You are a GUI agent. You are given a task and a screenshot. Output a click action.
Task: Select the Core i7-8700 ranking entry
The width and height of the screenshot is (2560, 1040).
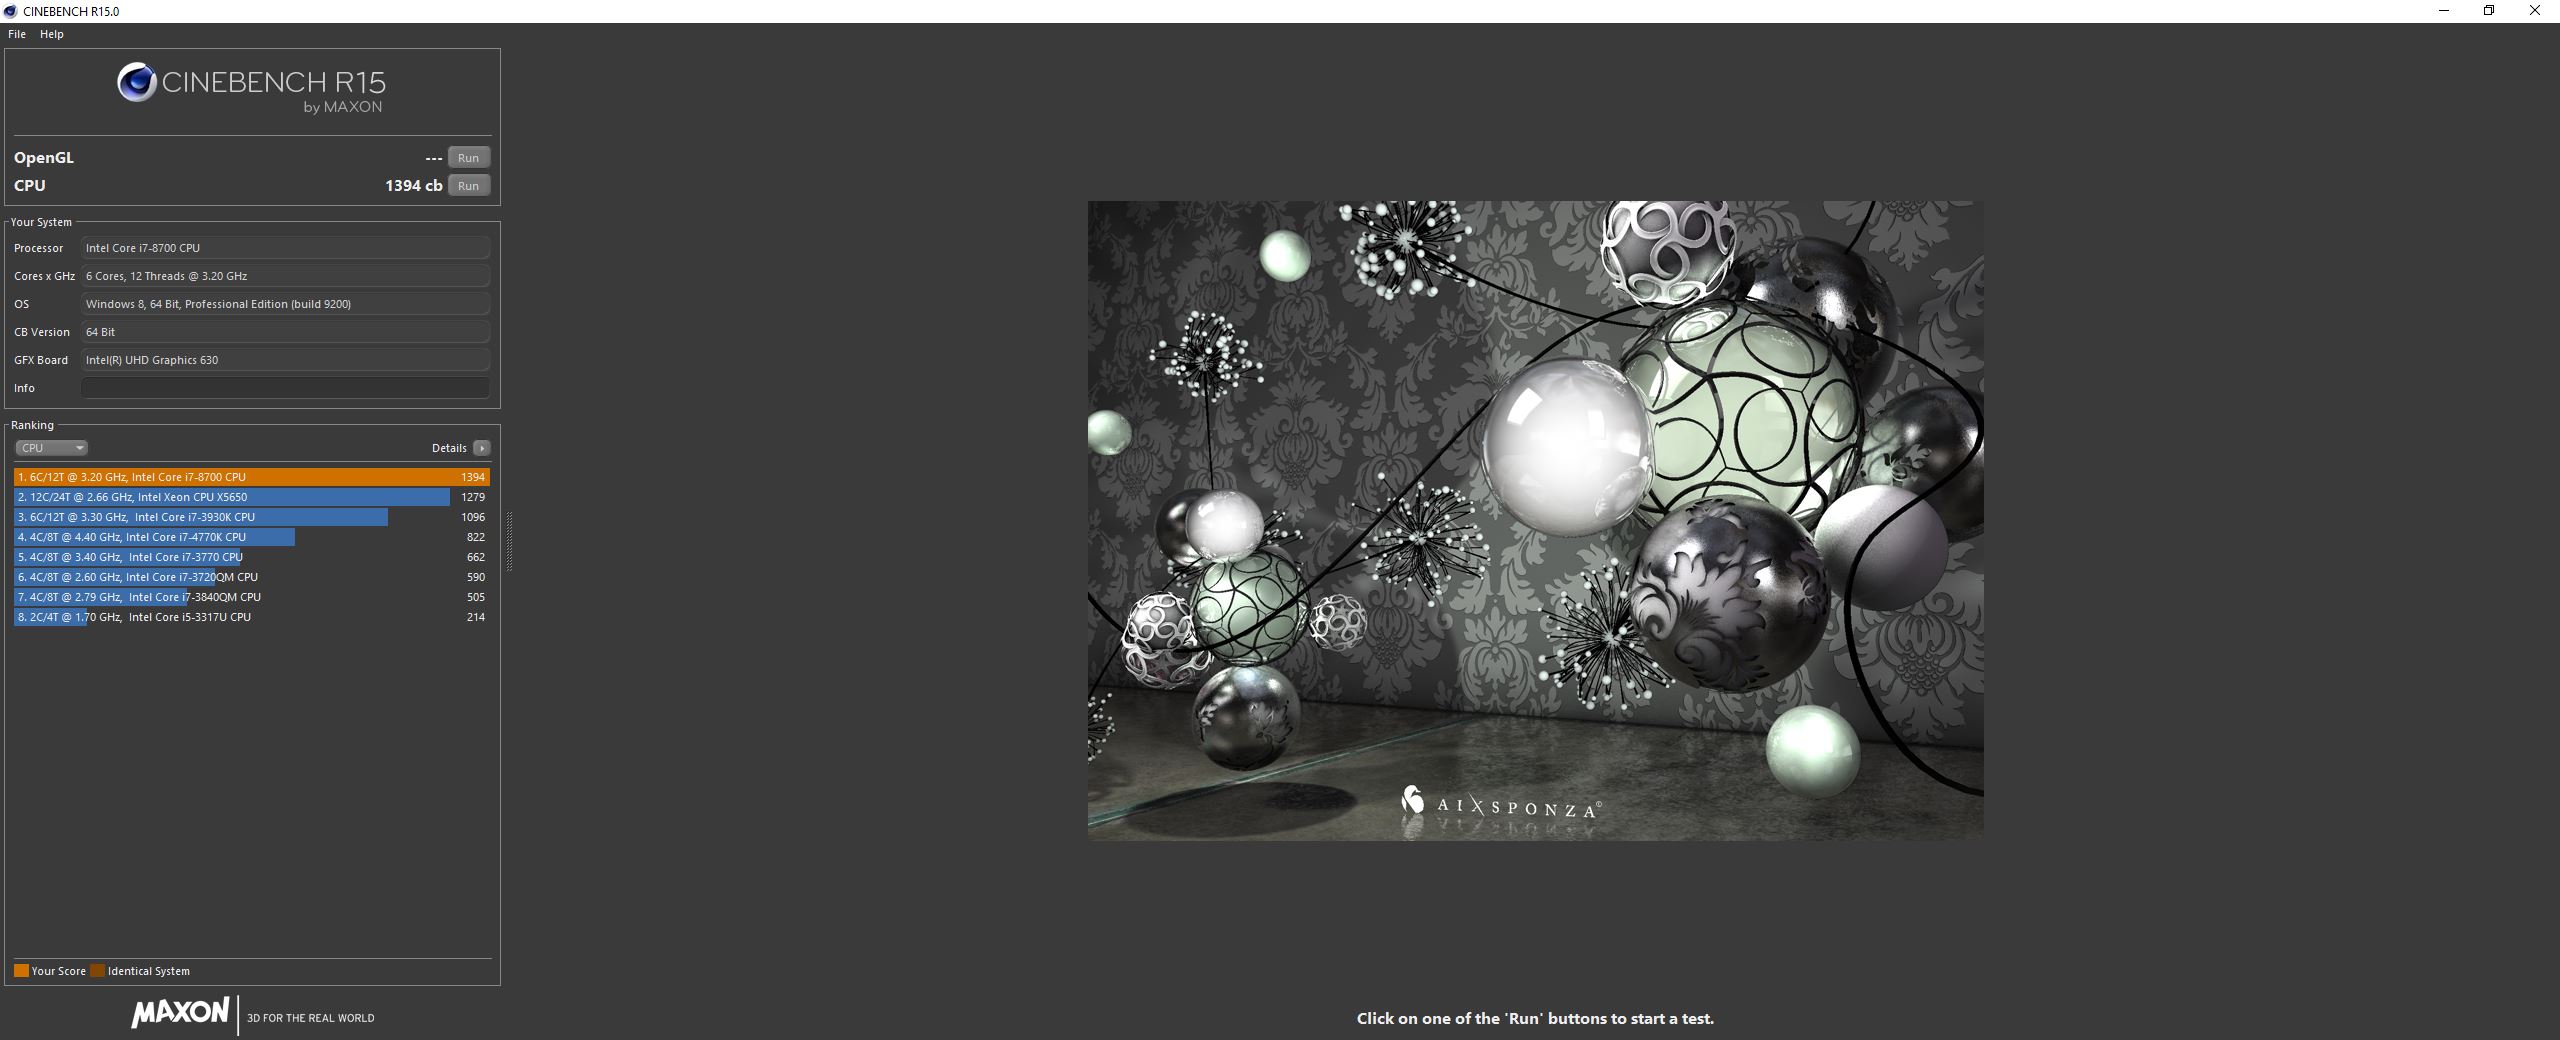[x=252, y=477]
